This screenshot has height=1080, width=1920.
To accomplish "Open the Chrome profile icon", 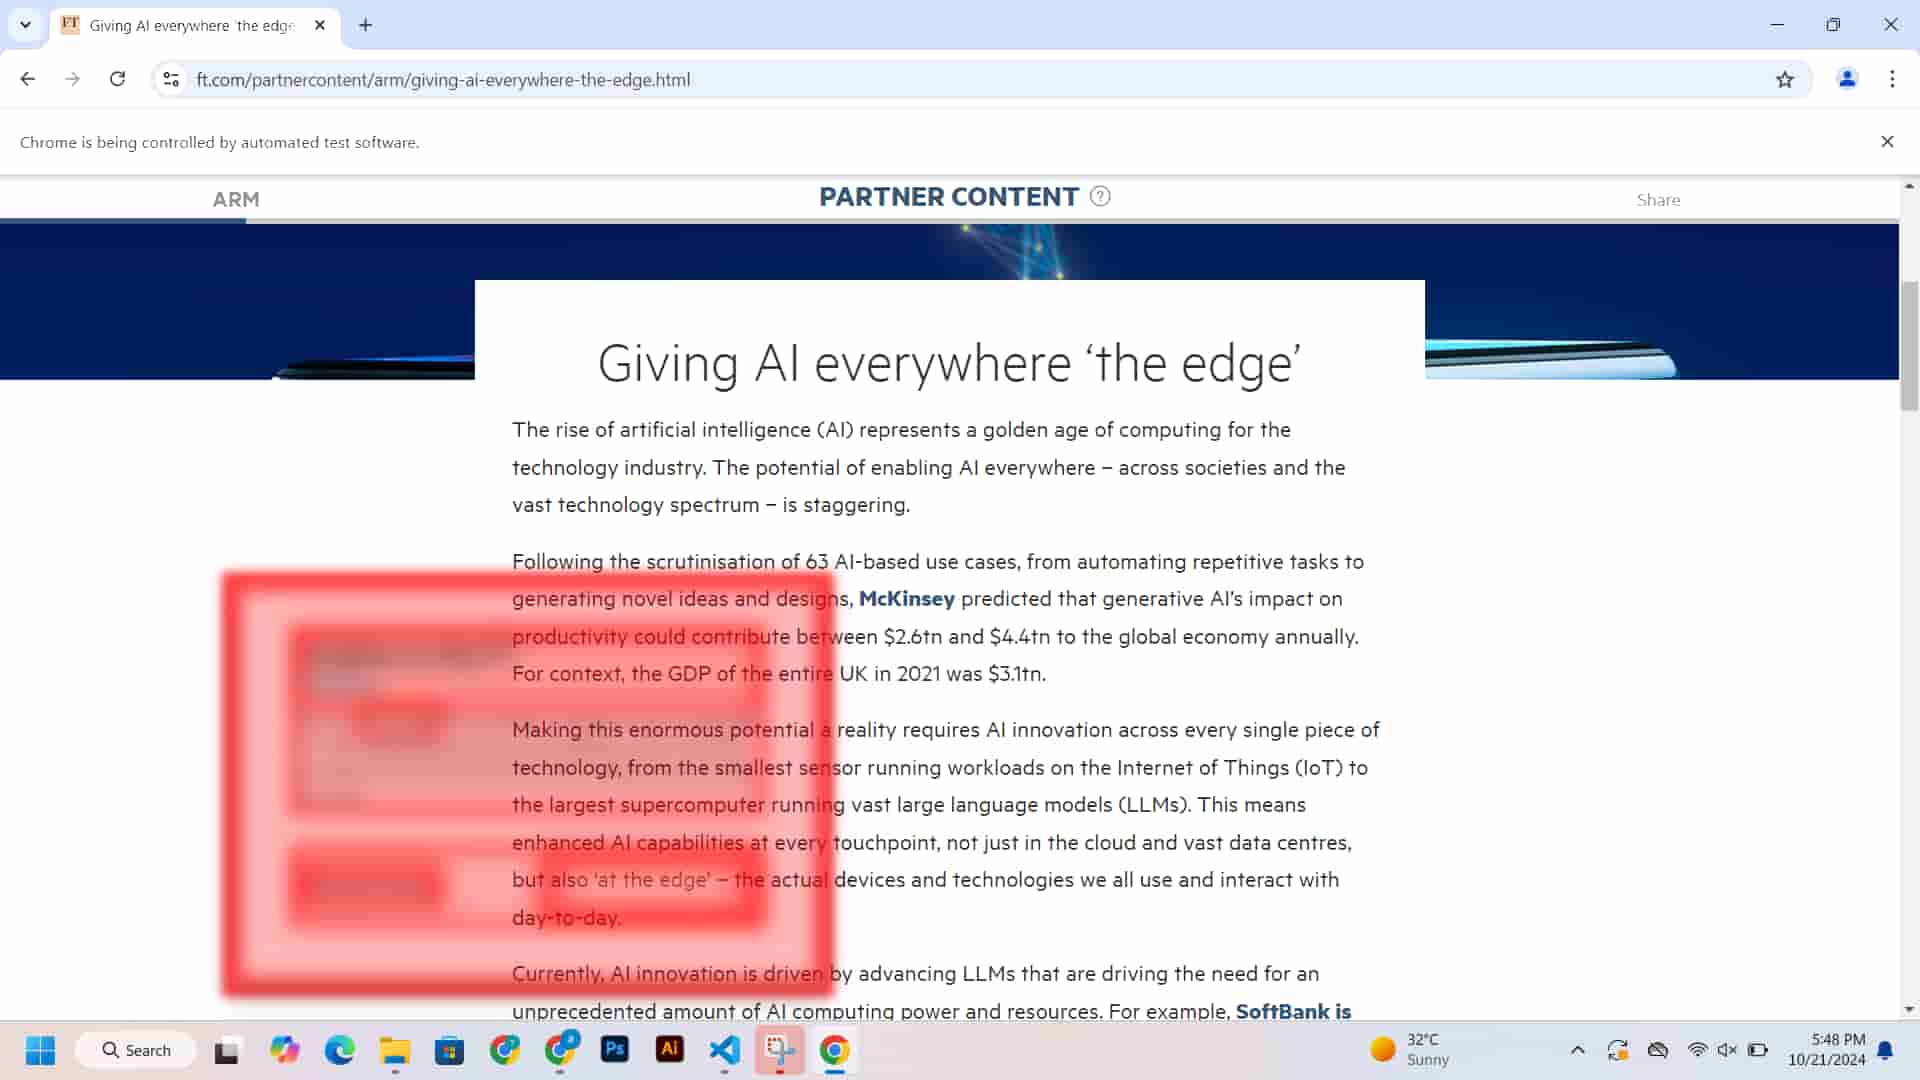I will tap(1847, 79).
